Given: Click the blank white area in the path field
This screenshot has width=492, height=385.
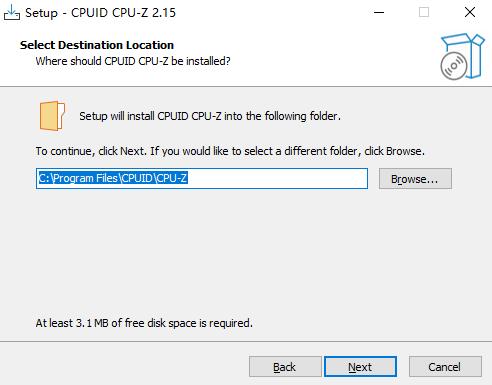Looking at the screenshot, I should [277, 179].
